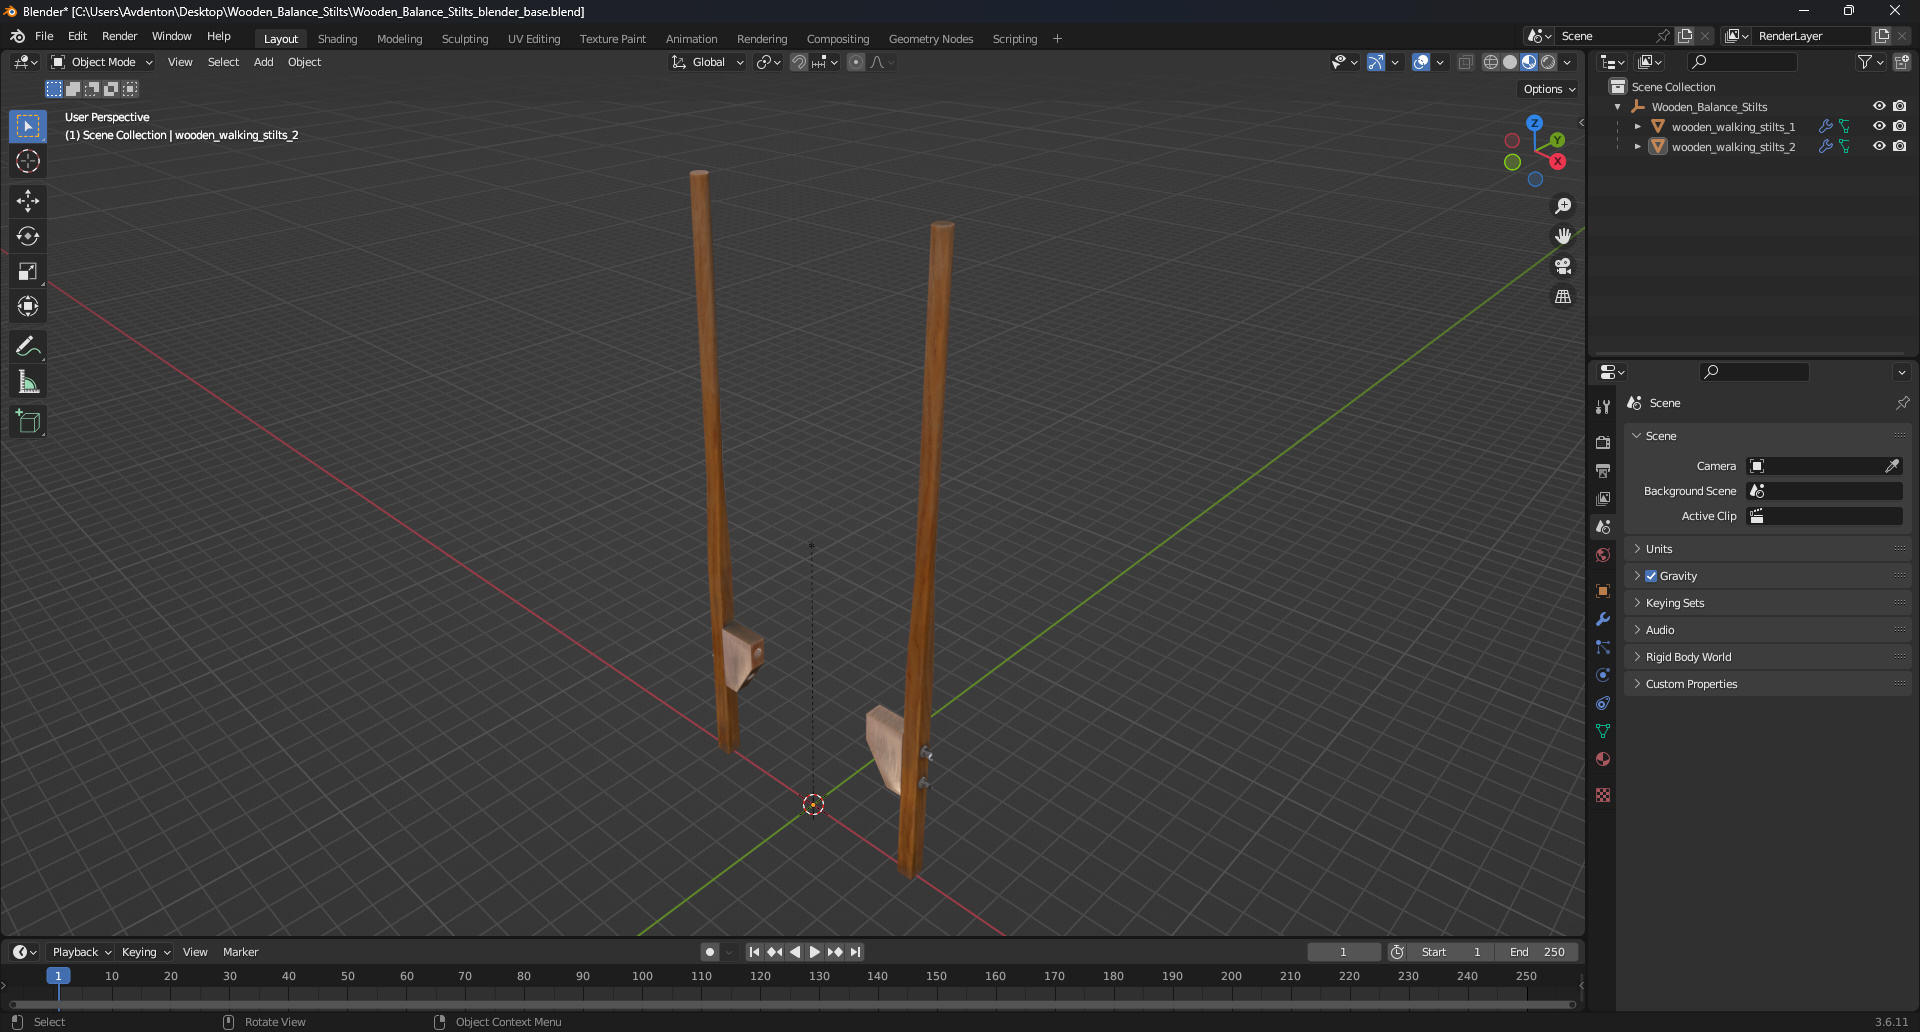Screen dimensions: 1920x1032
Task: Select the Transform tool
Action: [28, 306]
